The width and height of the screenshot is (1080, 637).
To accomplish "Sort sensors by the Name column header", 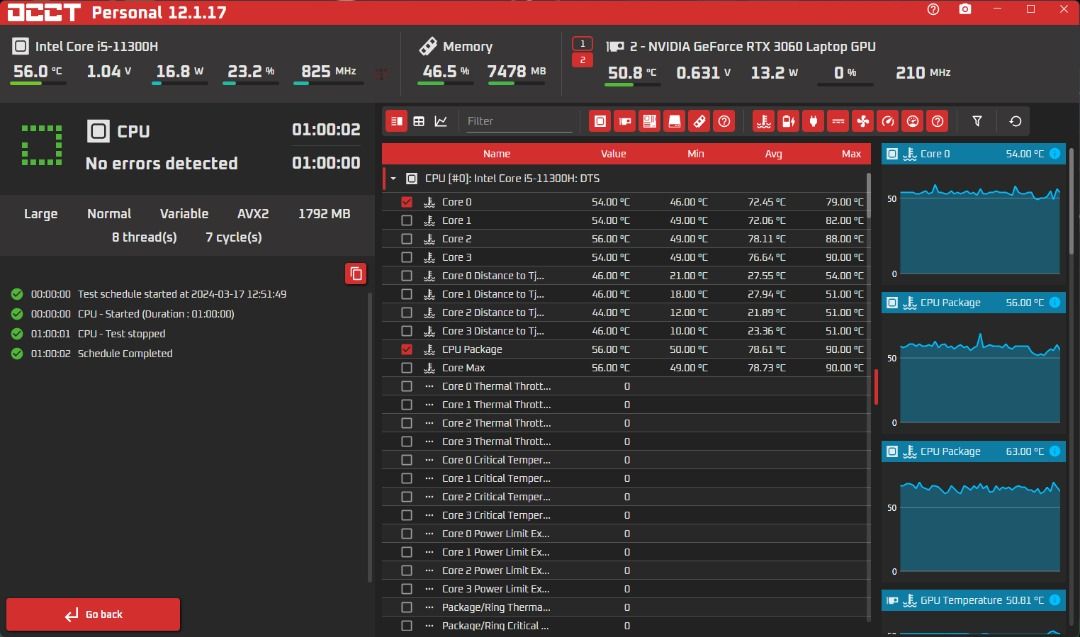I will [496, 154].
